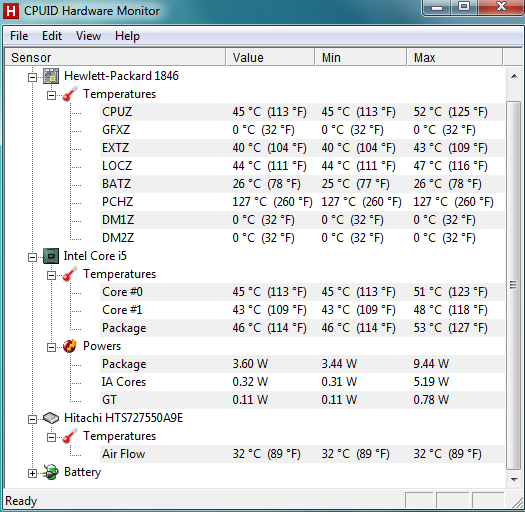Select the DM2Z temperature row
525x512 pixels.
point(302,238)
